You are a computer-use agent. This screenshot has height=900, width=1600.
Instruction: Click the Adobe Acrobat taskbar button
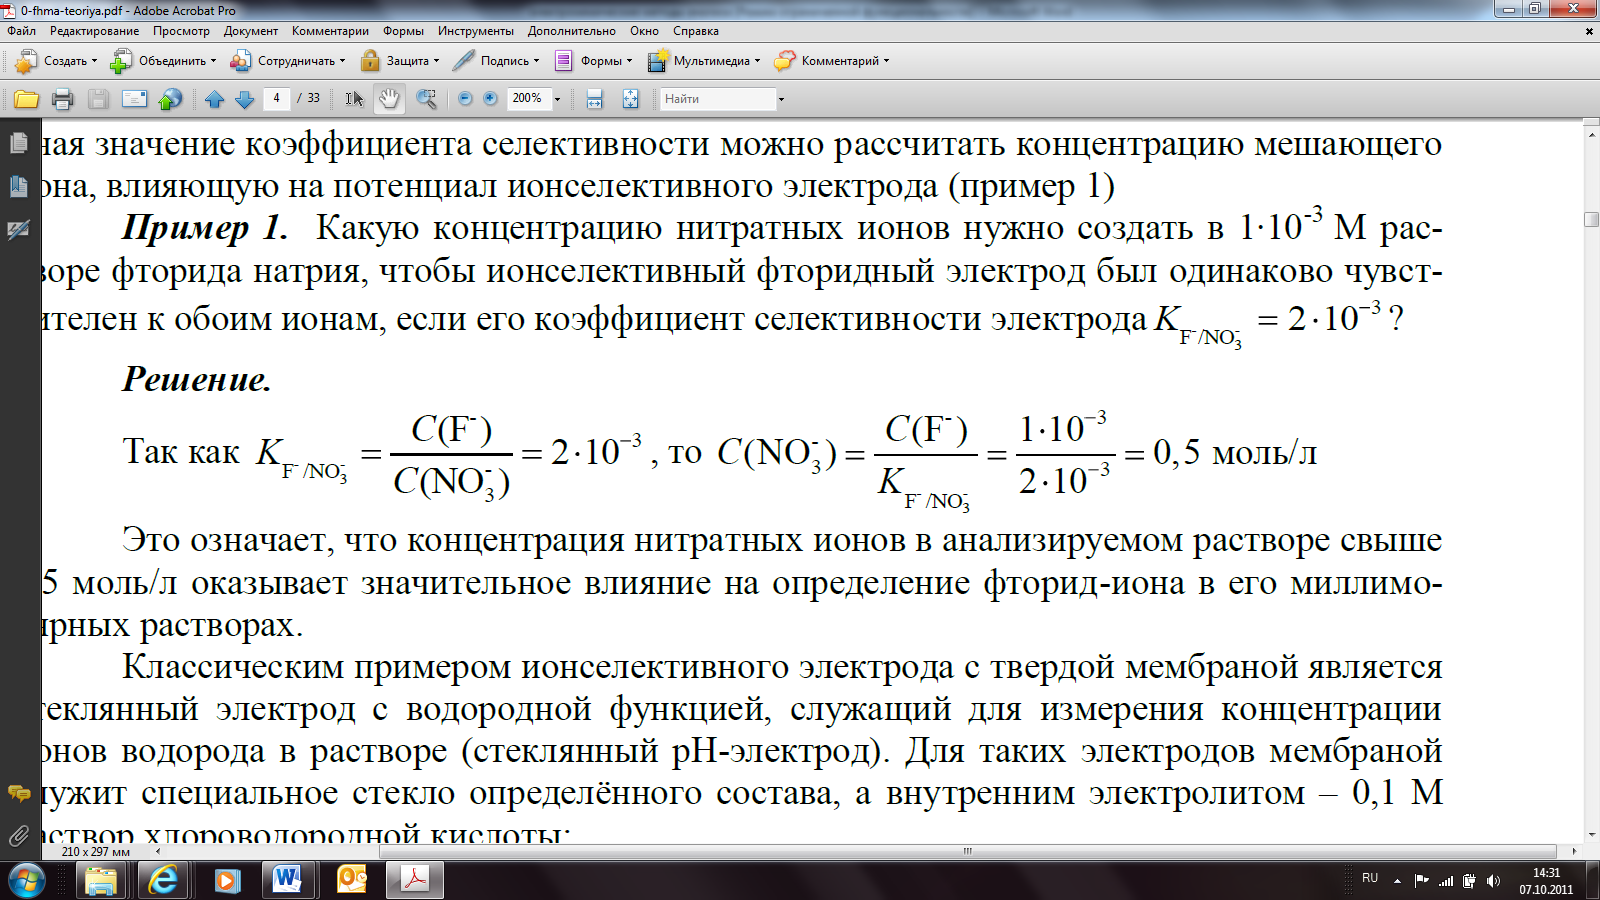[414, 881]
